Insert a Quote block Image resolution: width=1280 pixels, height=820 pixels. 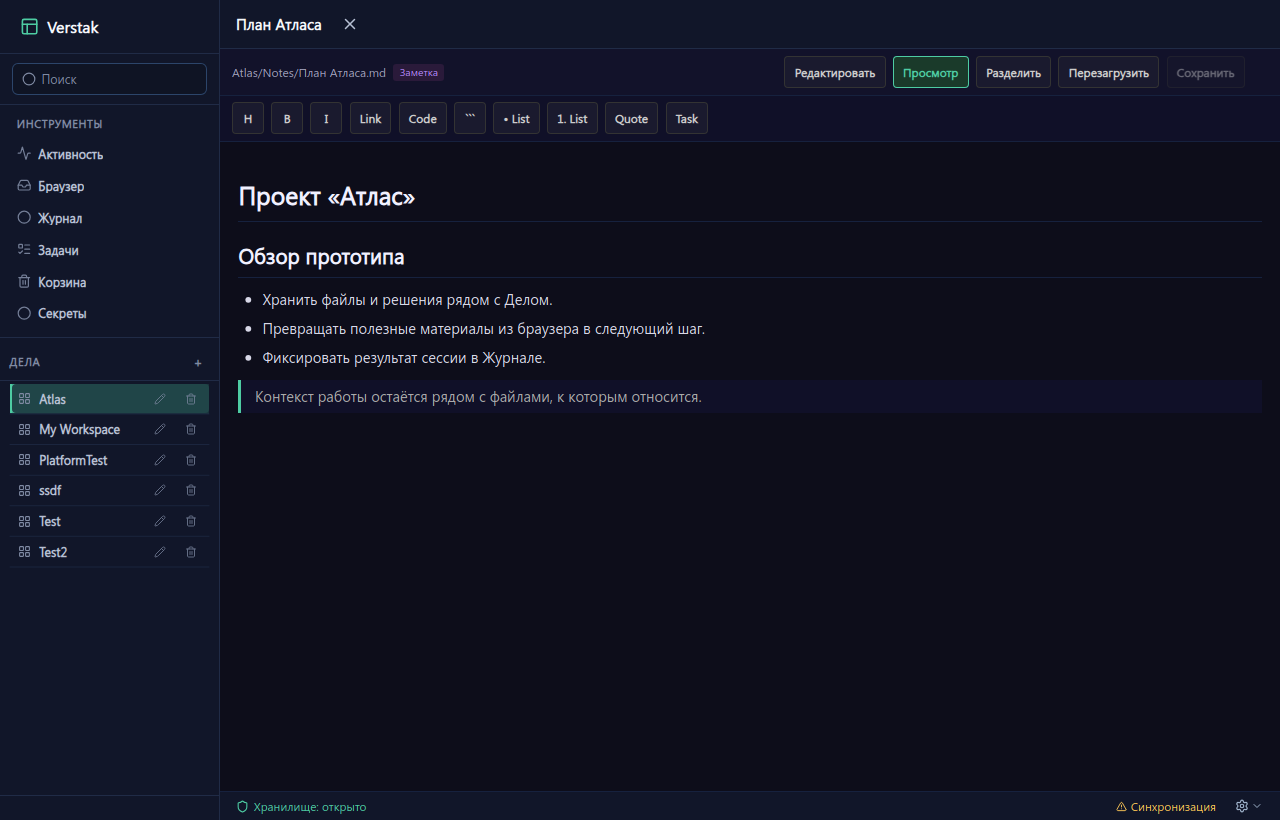click(631, 118)
